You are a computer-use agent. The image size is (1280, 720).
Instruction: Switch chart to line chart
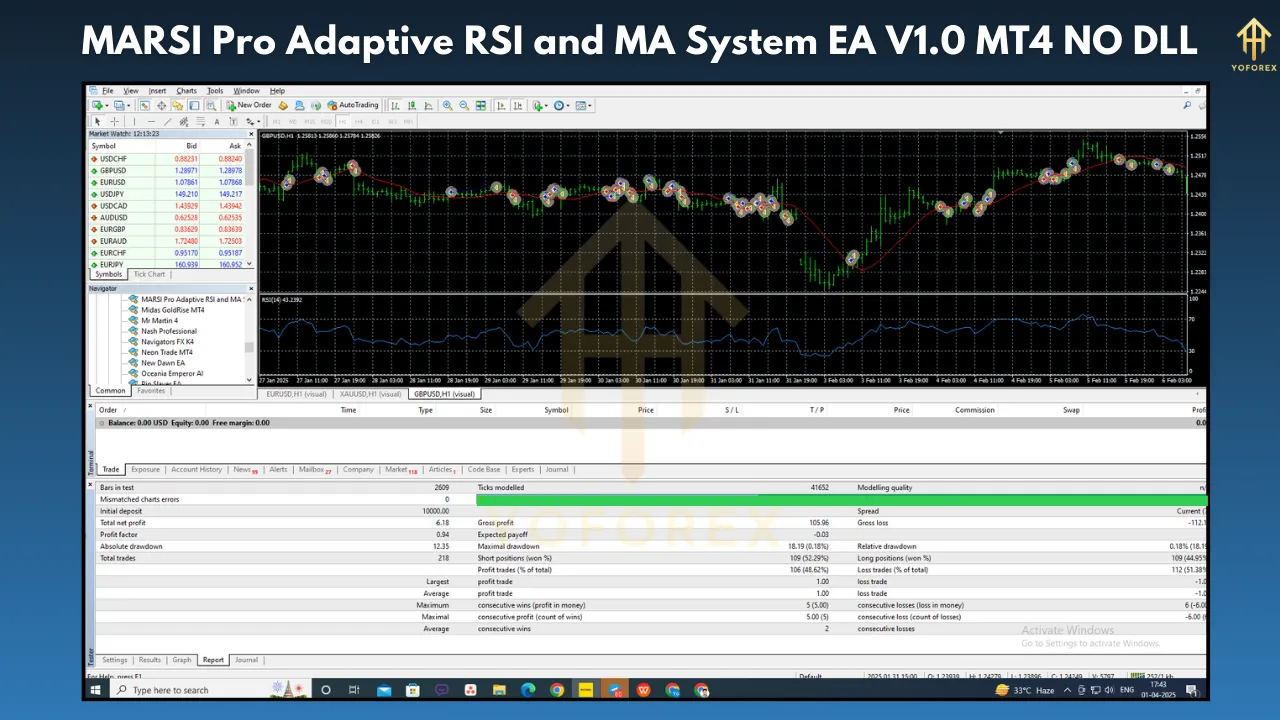coord(429,105)
